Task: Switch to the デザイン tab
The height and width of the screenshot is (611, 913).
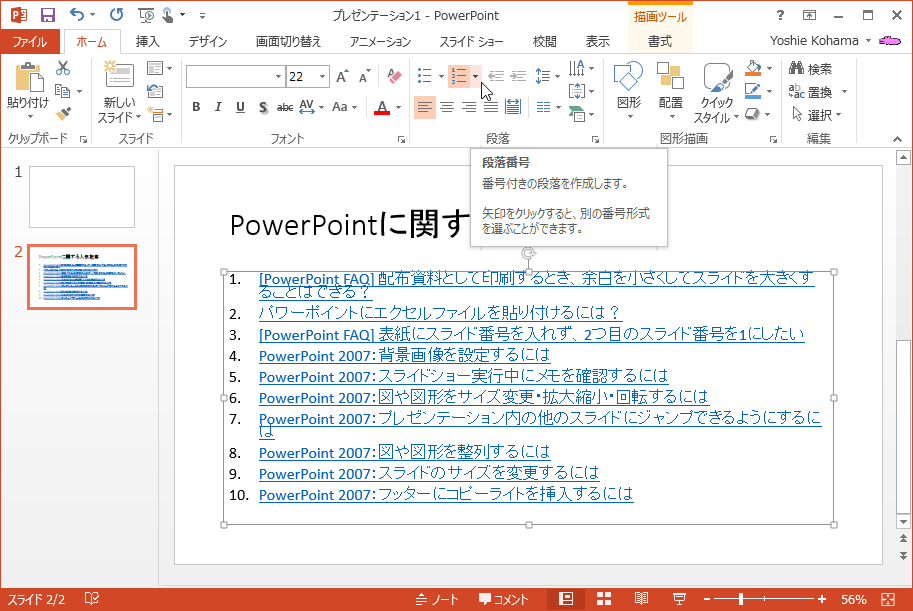Action: (x=207, y=41)
